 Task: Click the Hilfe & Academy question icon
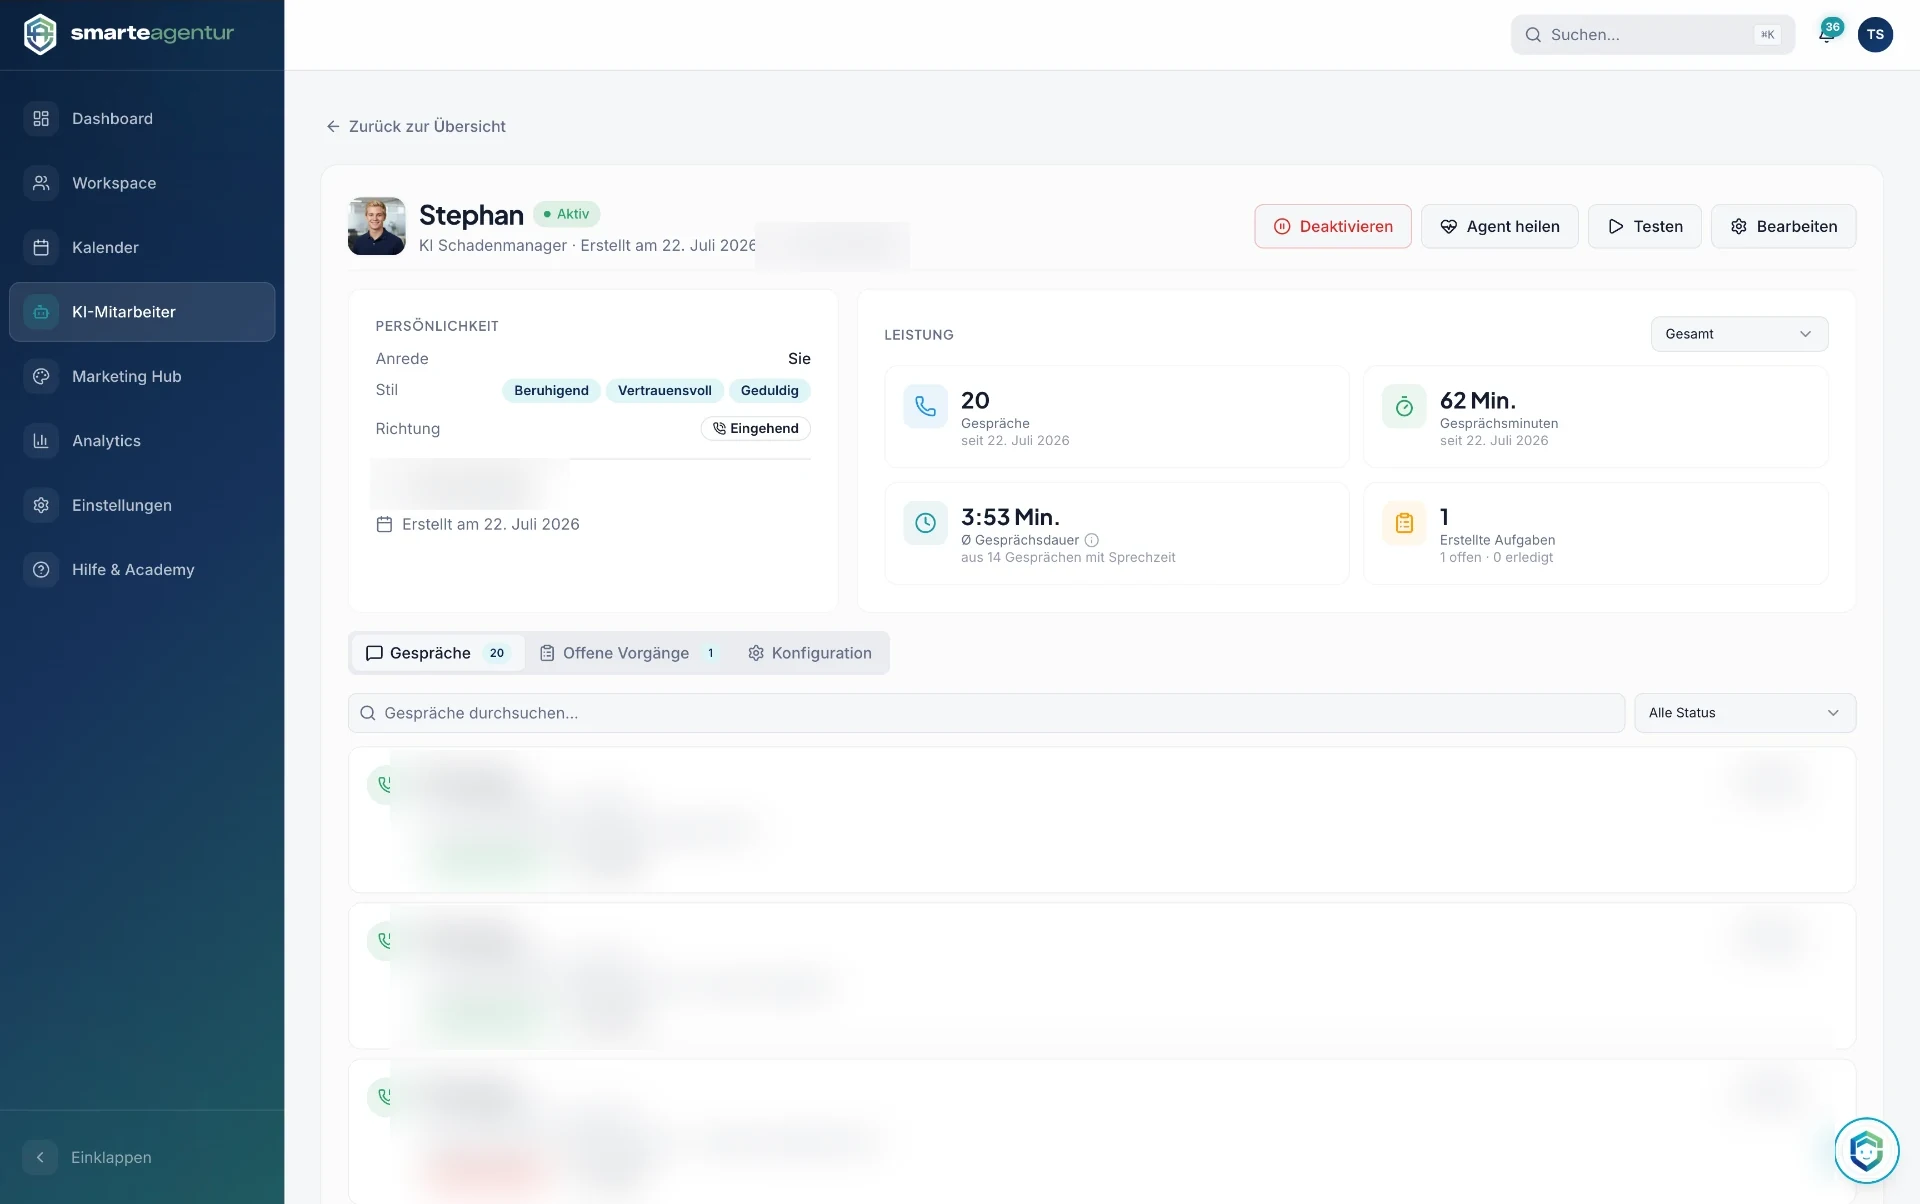click(41, 569)
